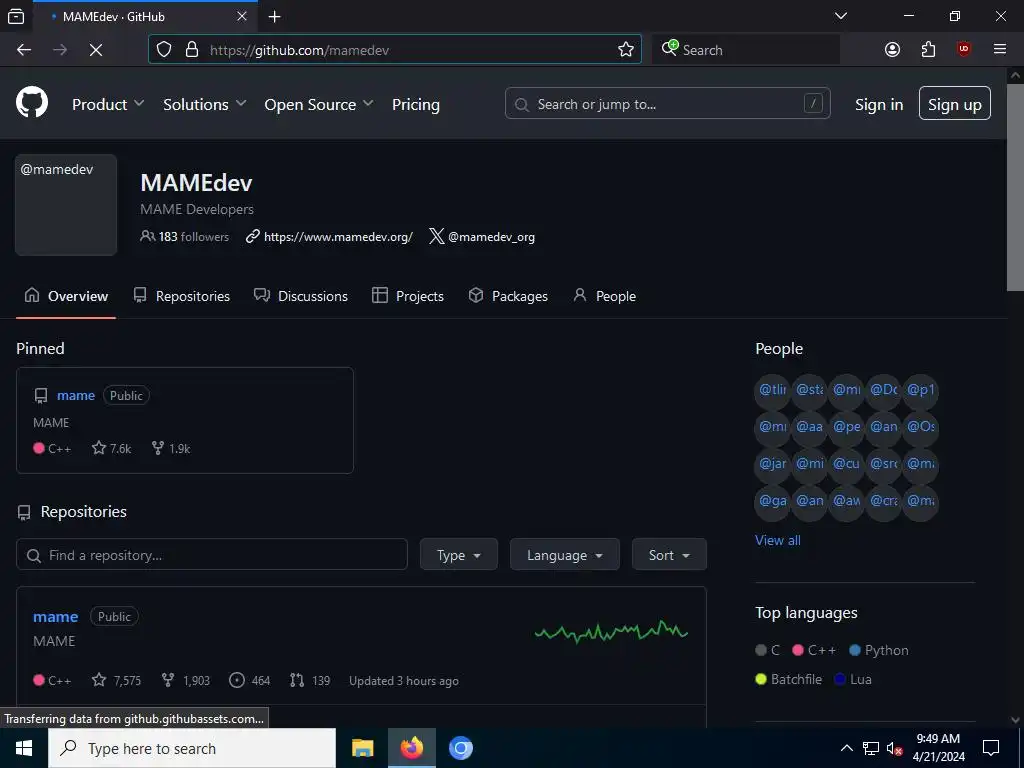Close the MAMEdev GitHub tab
This screenshot has width=1024, height=768.
pos(242,16)
